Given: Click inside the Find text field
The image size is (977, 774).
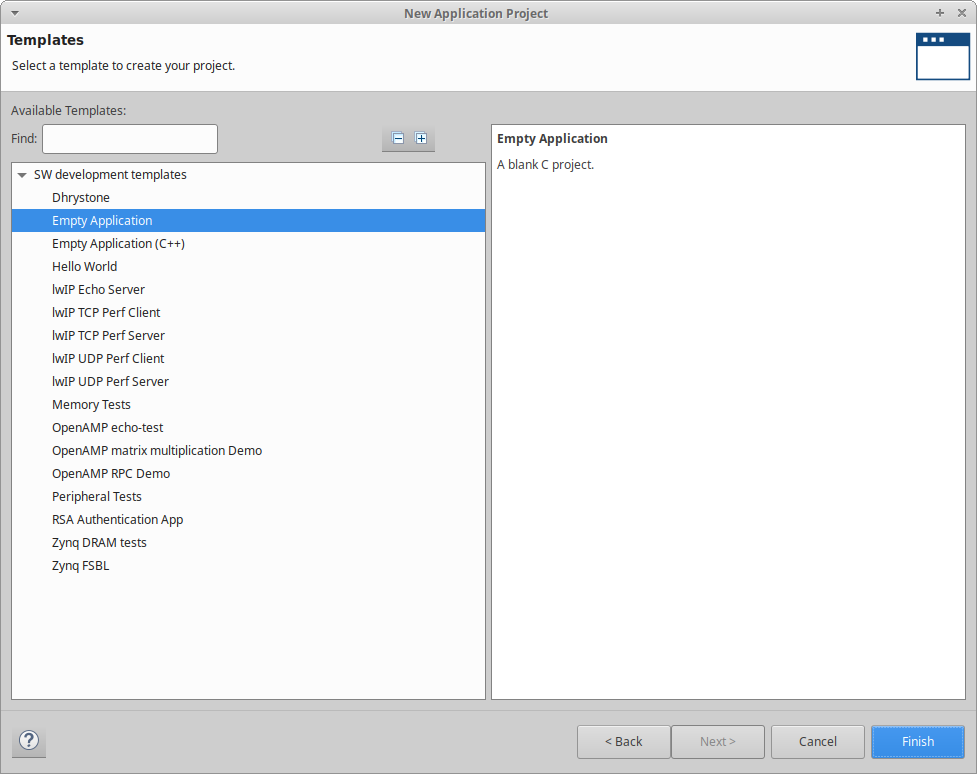Looking at the screenshot, I should coord(129,139).
